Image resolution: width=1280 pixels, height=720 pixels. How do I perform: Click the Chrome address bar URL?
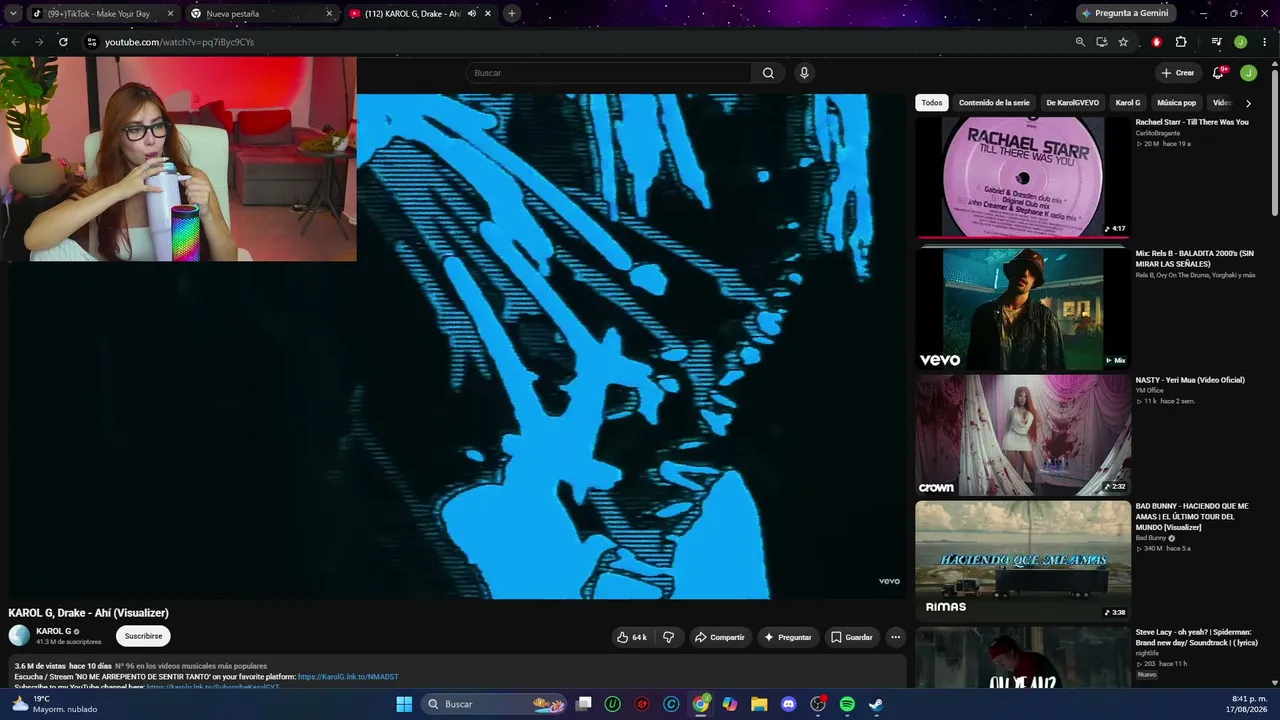pyautogui.click(x=180, y=42)
